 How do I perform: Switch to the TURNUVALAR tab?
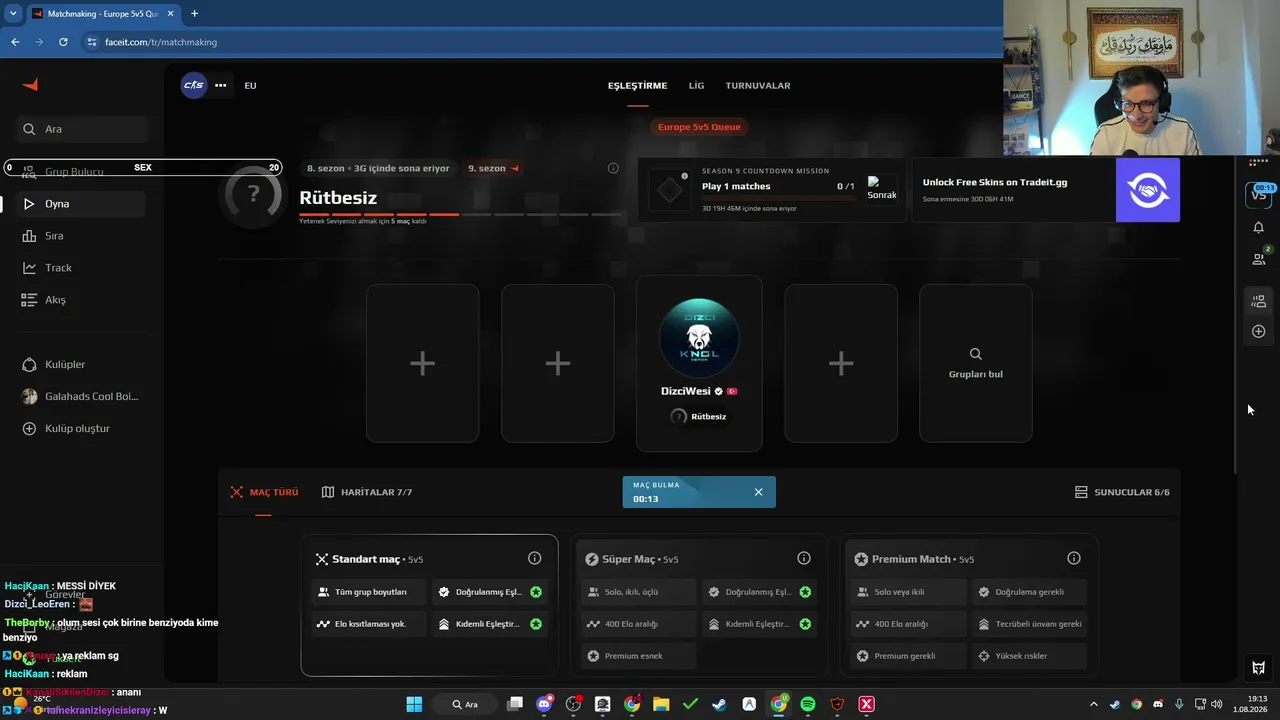758,86
